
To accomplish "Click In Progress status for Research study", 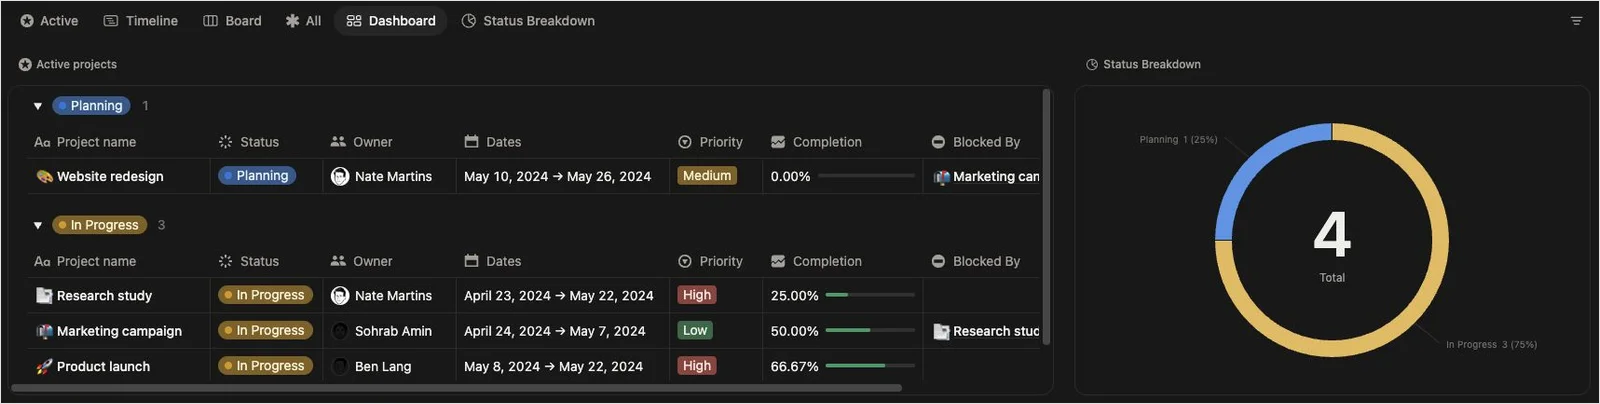I will pos(266,295).
